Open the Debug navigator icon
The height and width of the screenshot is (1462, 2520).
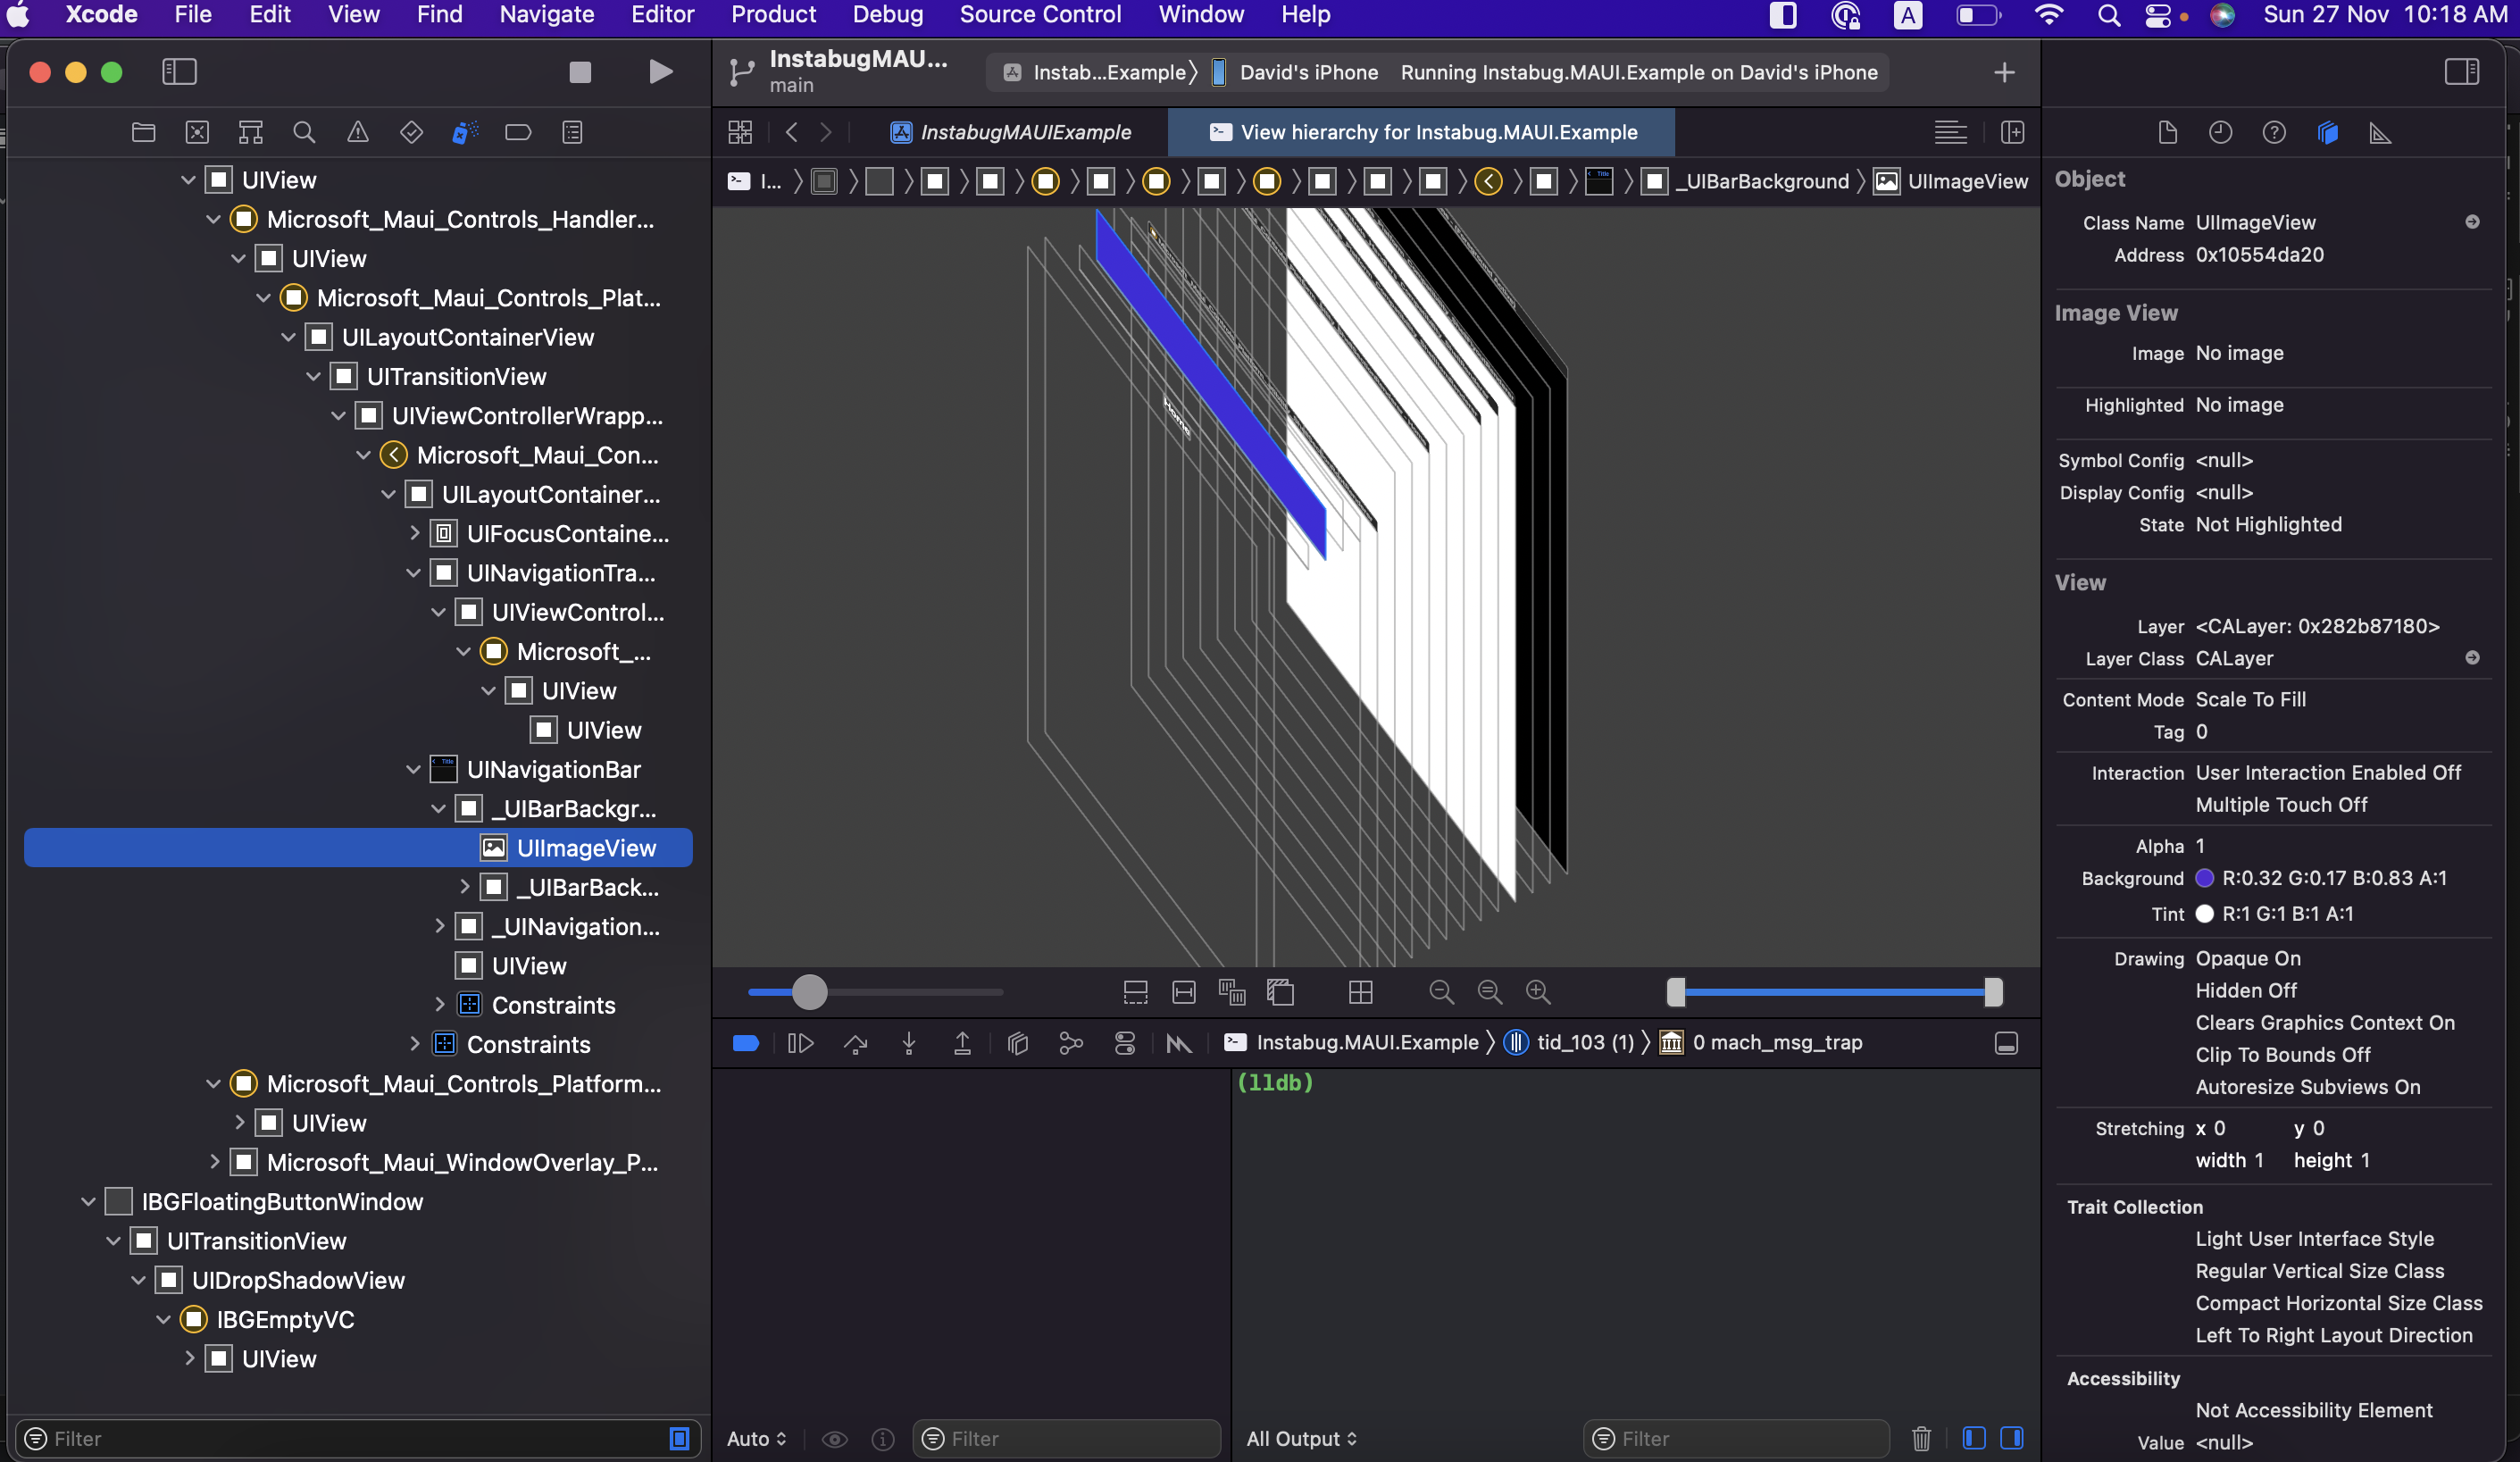click(464, 132)
